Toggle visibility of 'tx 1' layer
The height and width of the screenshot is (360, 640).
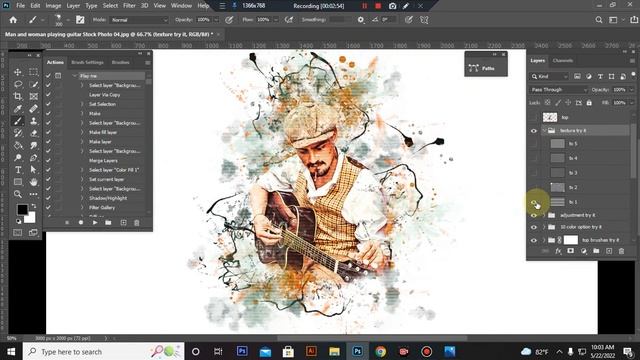pyautogui.click(x=534, y=202)
